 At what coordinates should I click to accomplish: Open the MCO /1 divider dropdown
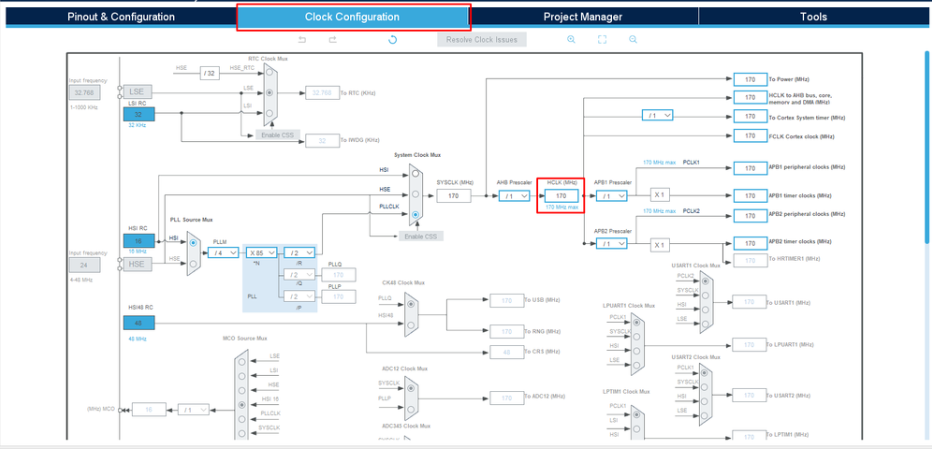194,410
